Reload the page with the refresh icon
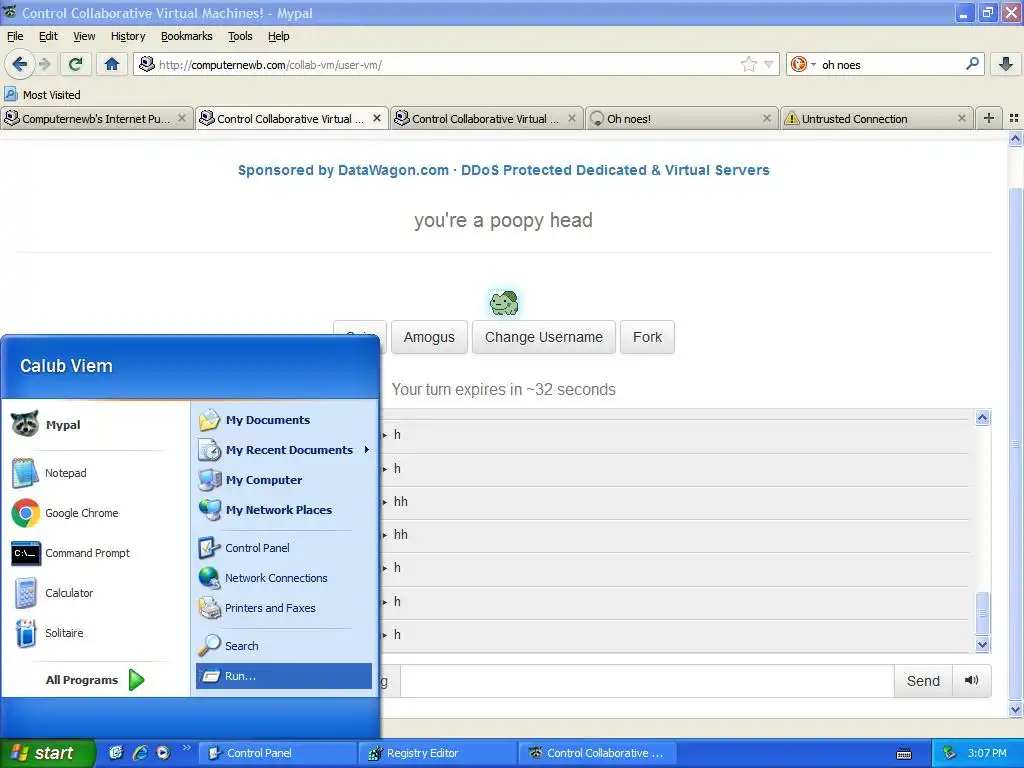This screenshot has height=768, width=1024. [x=75, y=64]
